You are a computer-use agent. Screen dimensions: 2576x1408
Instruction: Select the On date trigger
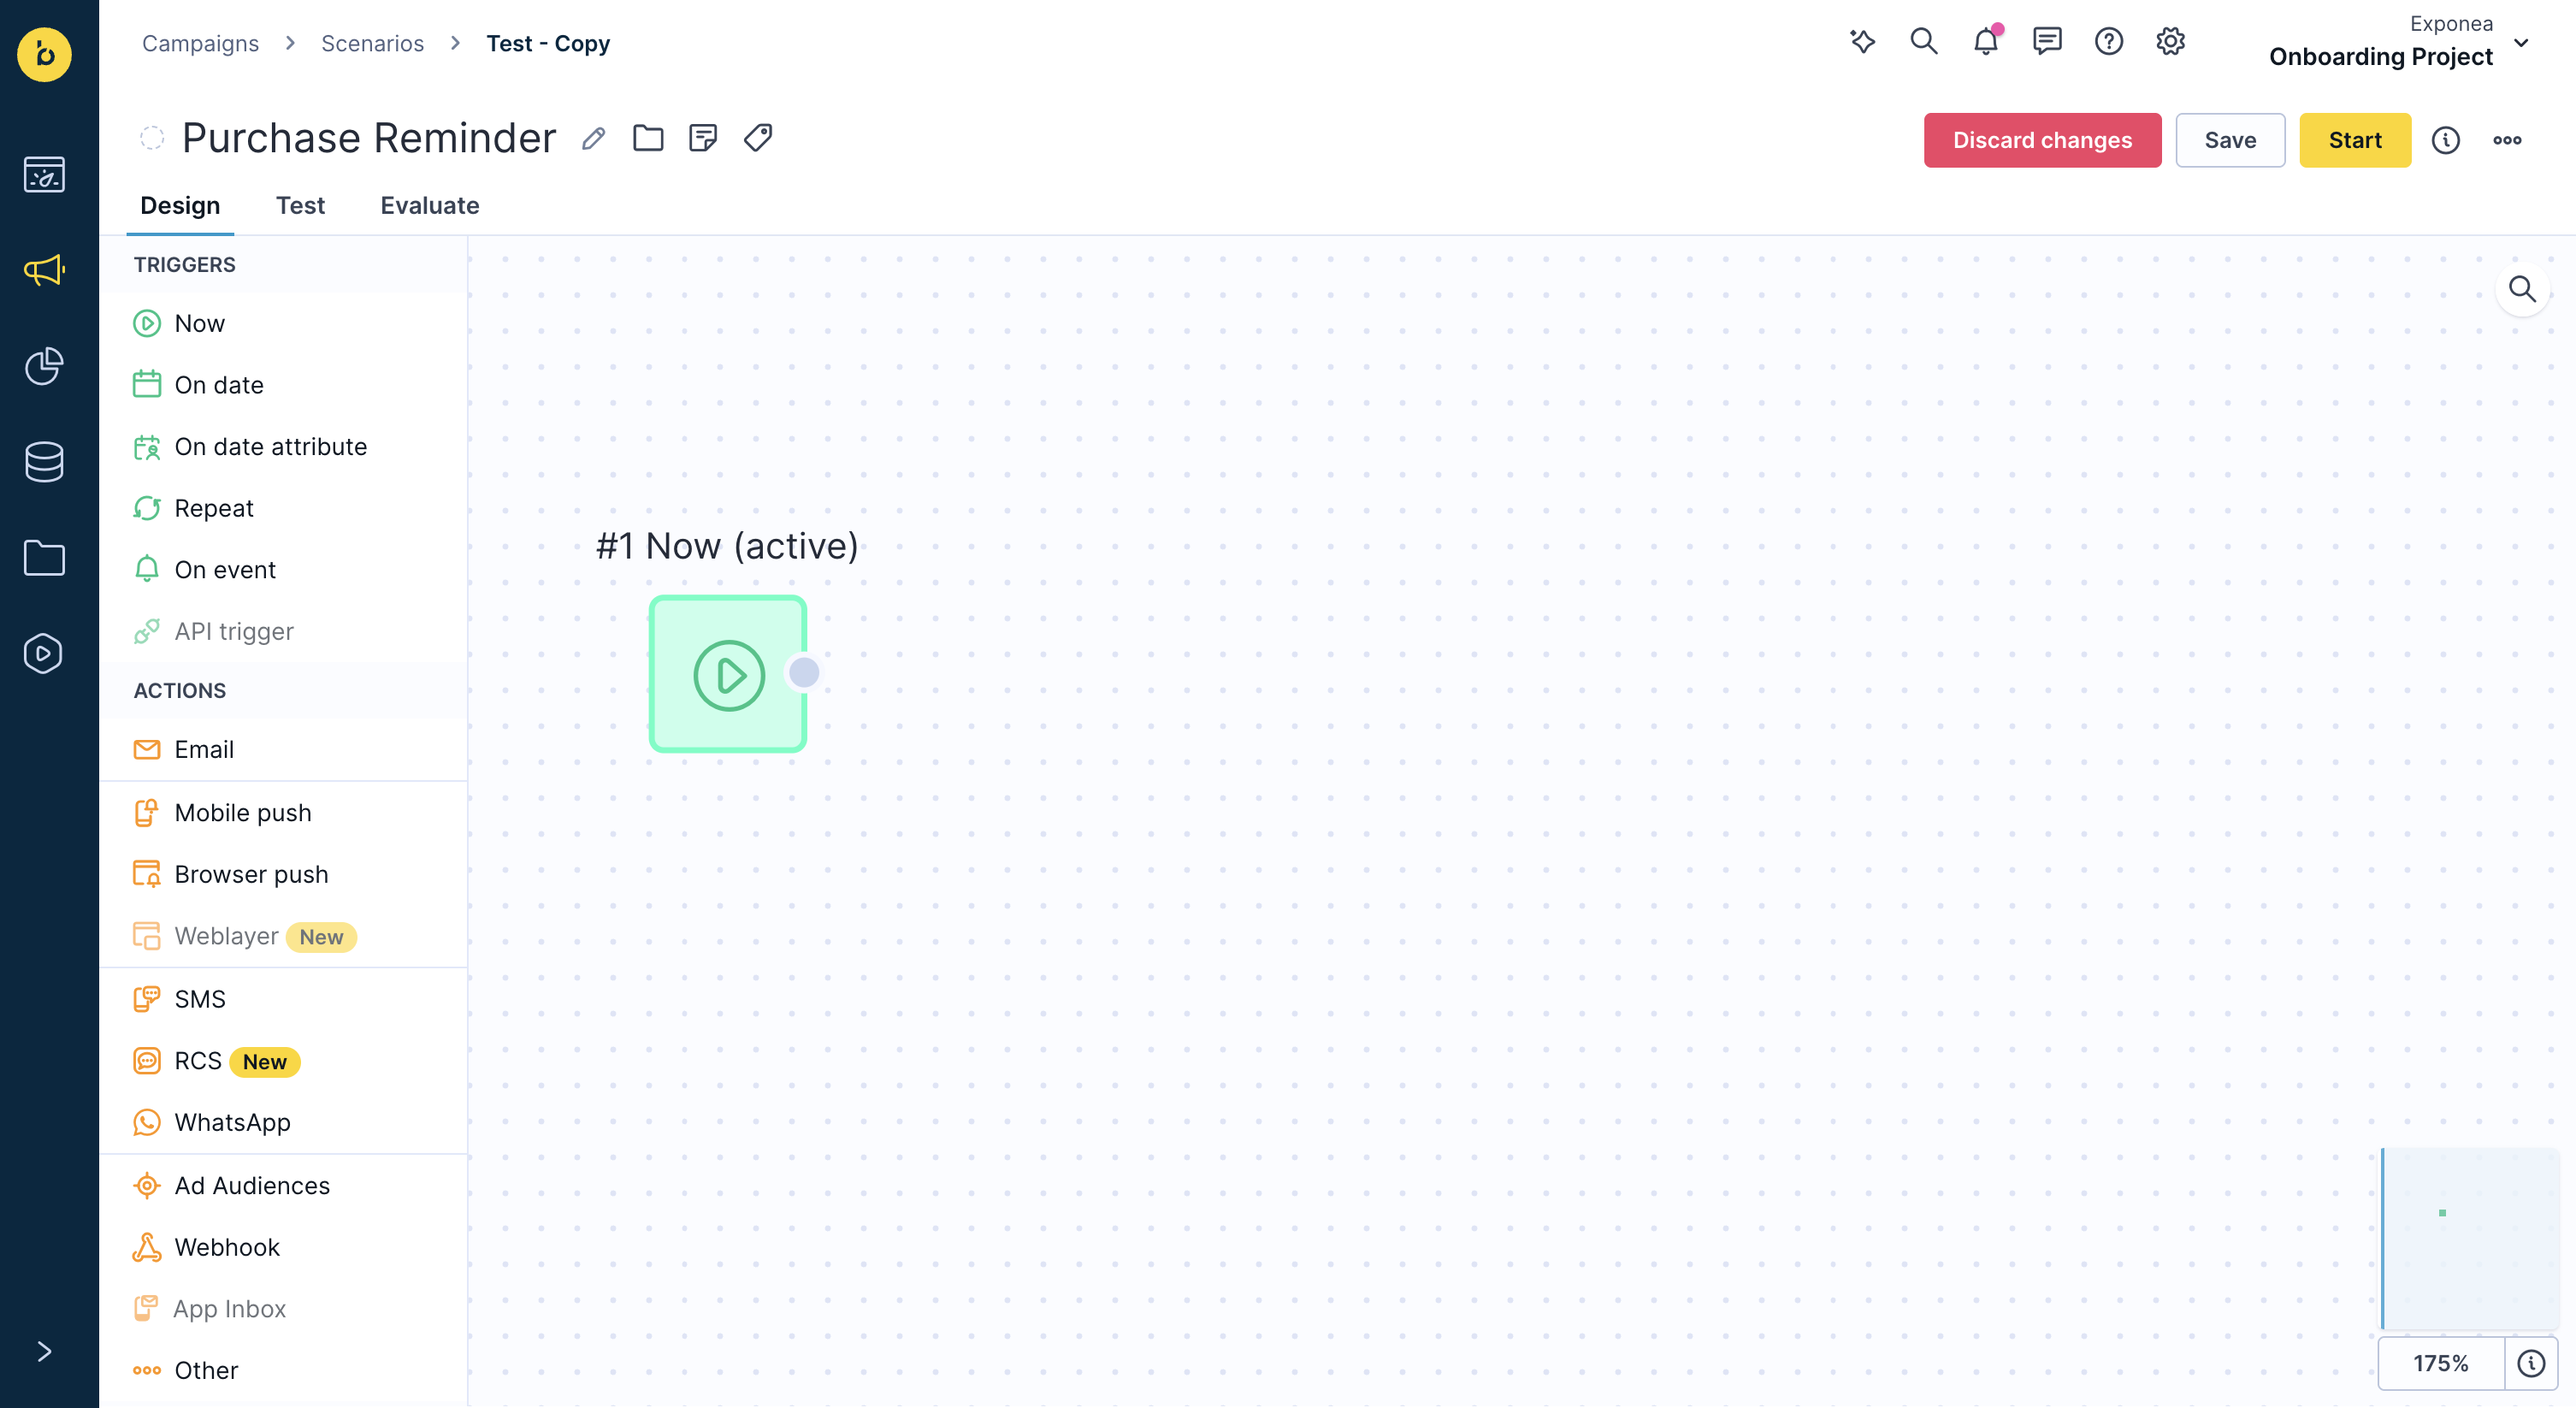[284, 385]
